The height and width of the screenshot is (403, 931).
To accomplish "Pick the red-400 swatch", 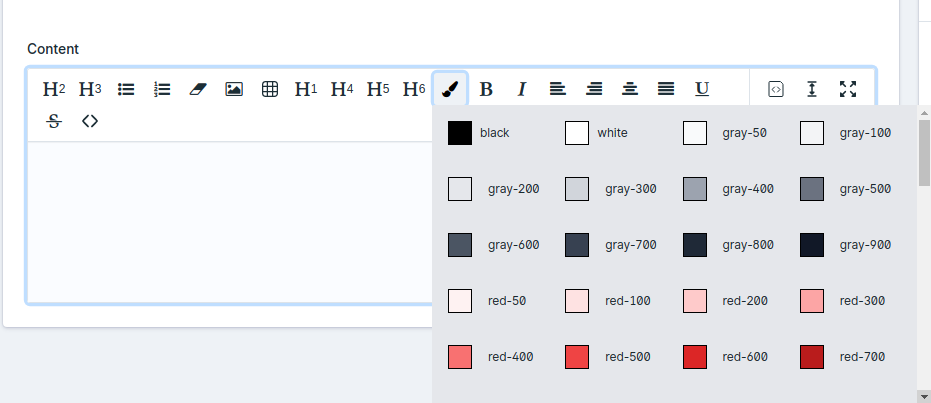I will pyautogui.click(x=460, y=357).
